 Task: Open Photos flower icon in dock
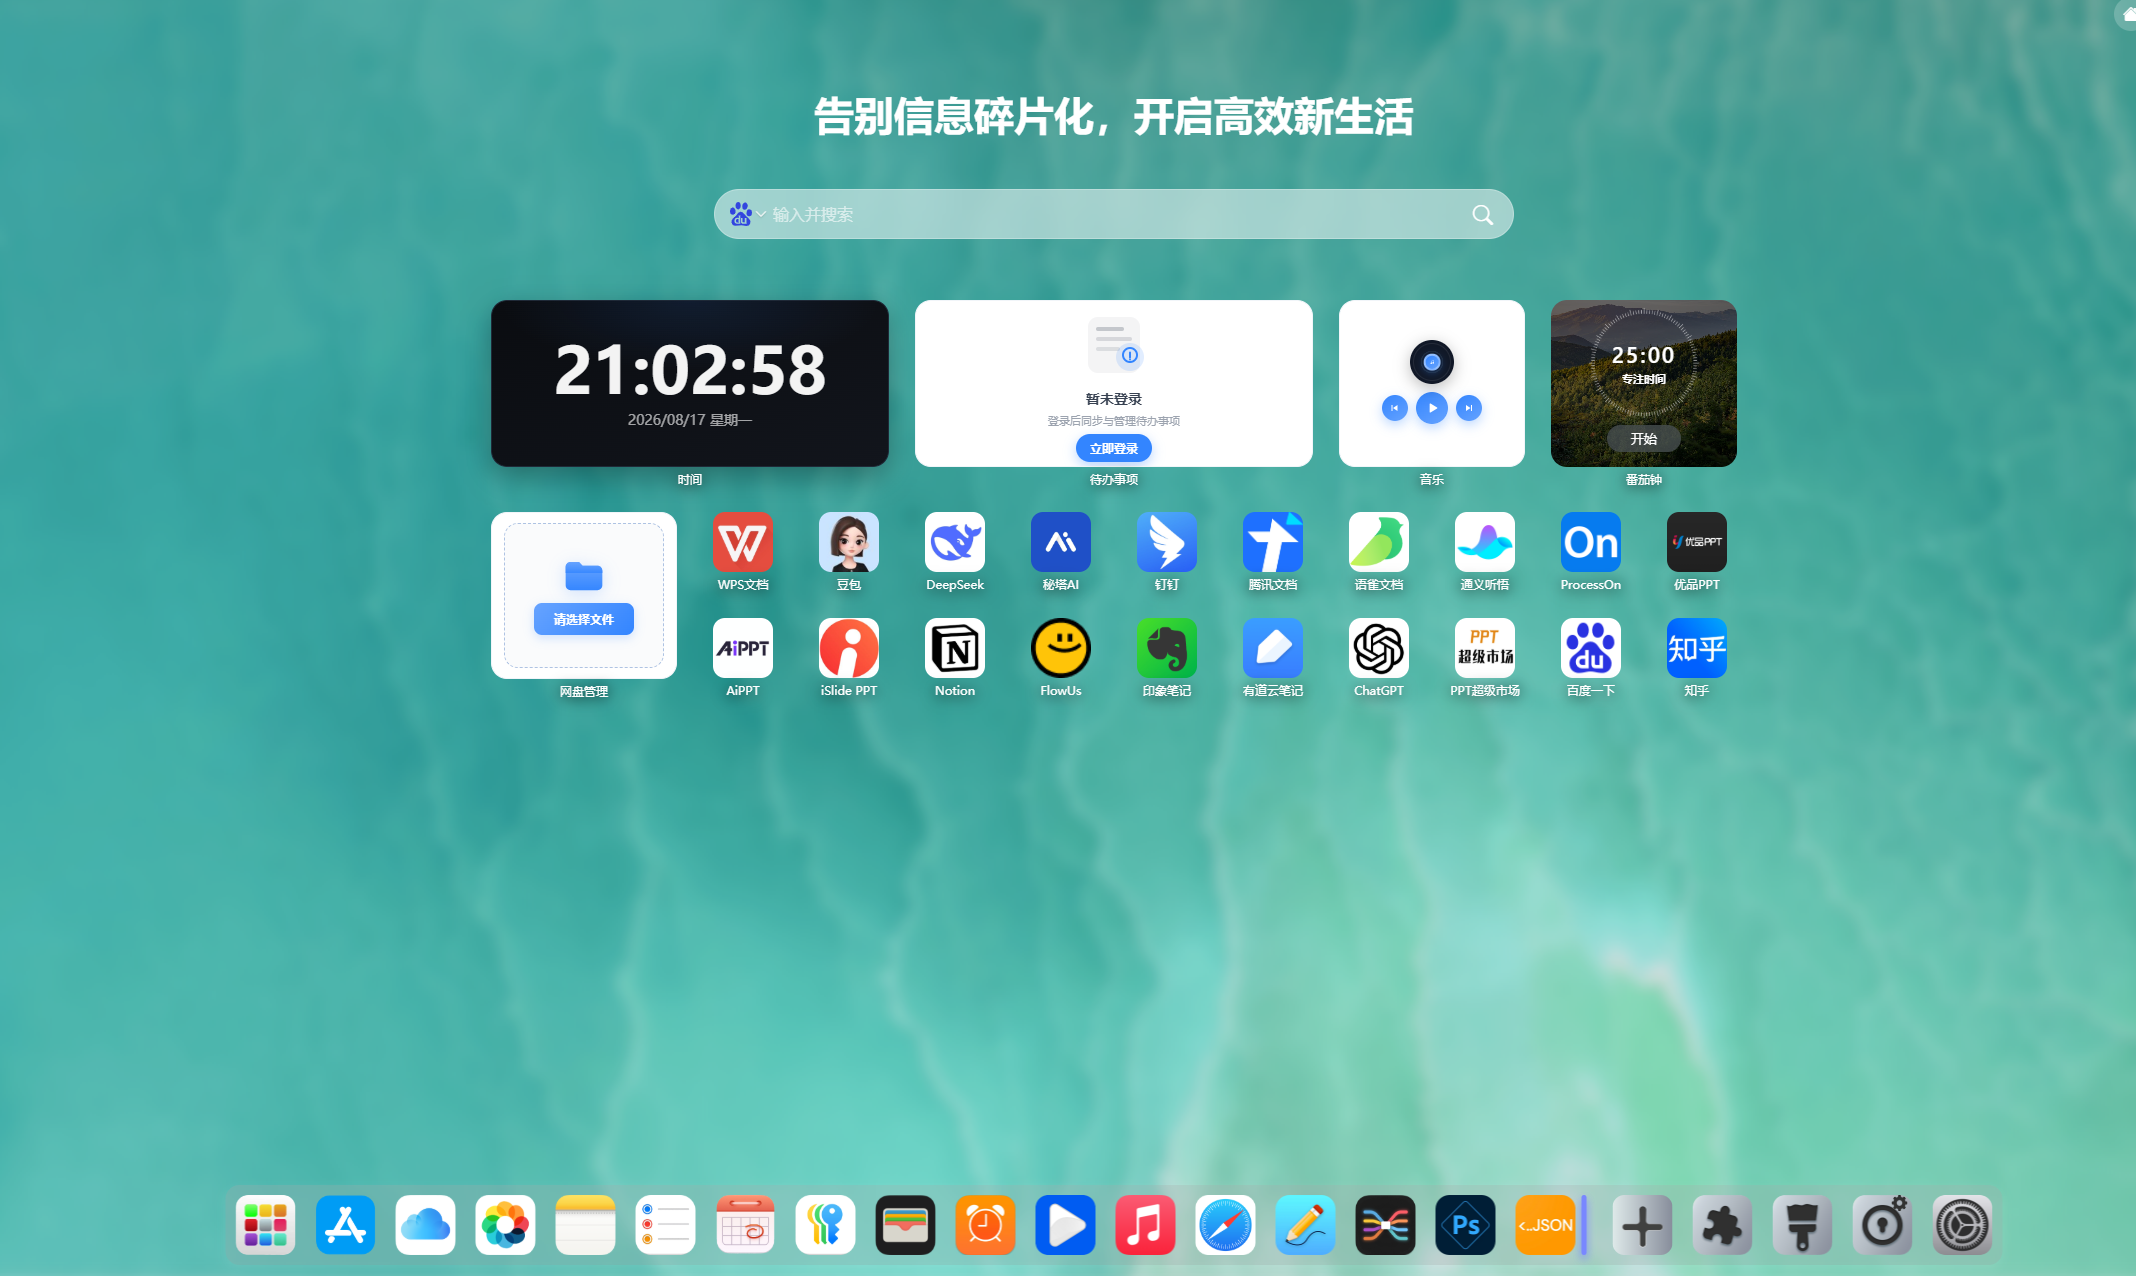coord(506,1225)
